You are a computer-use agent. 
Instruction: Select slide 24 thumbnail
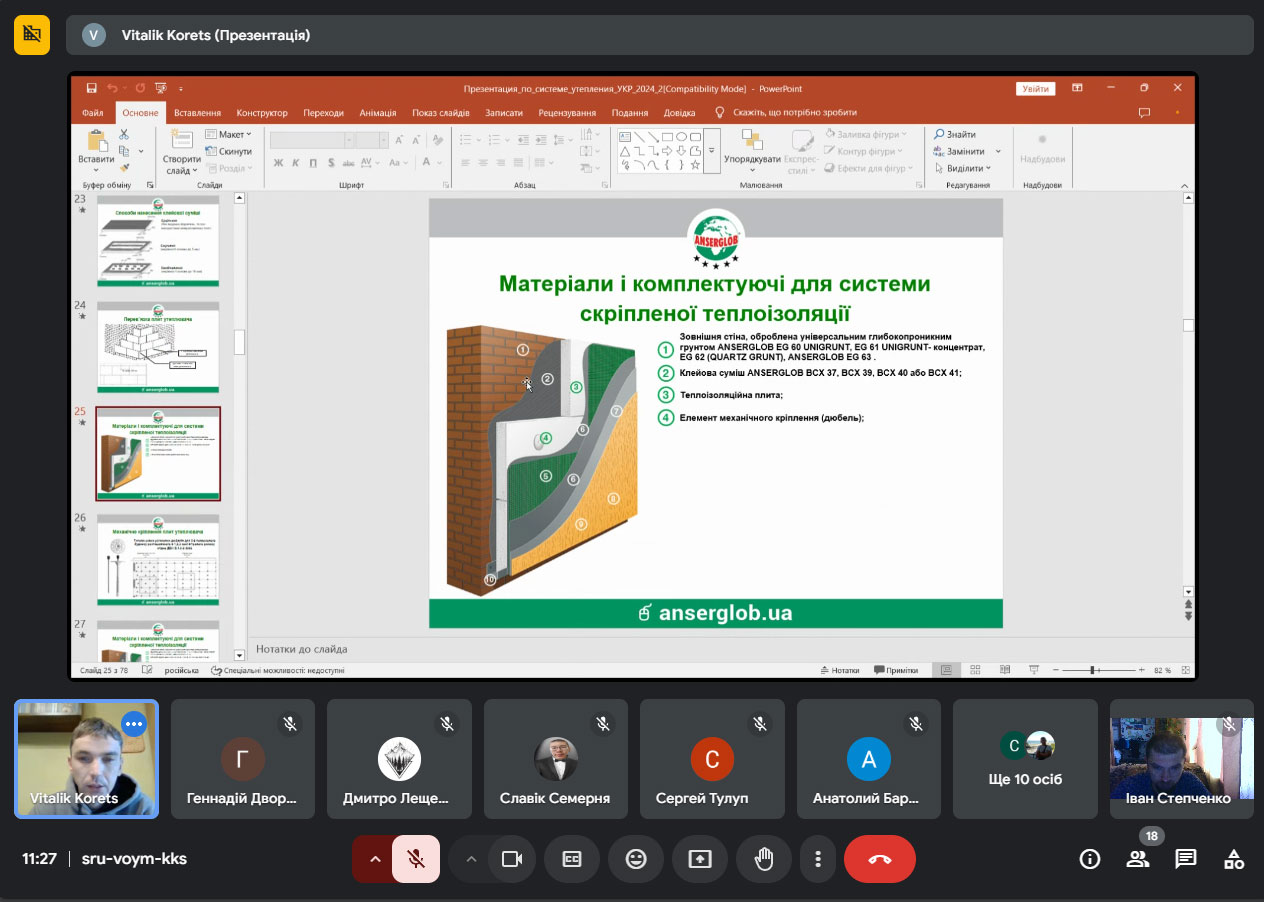click(x=158, y=347)
